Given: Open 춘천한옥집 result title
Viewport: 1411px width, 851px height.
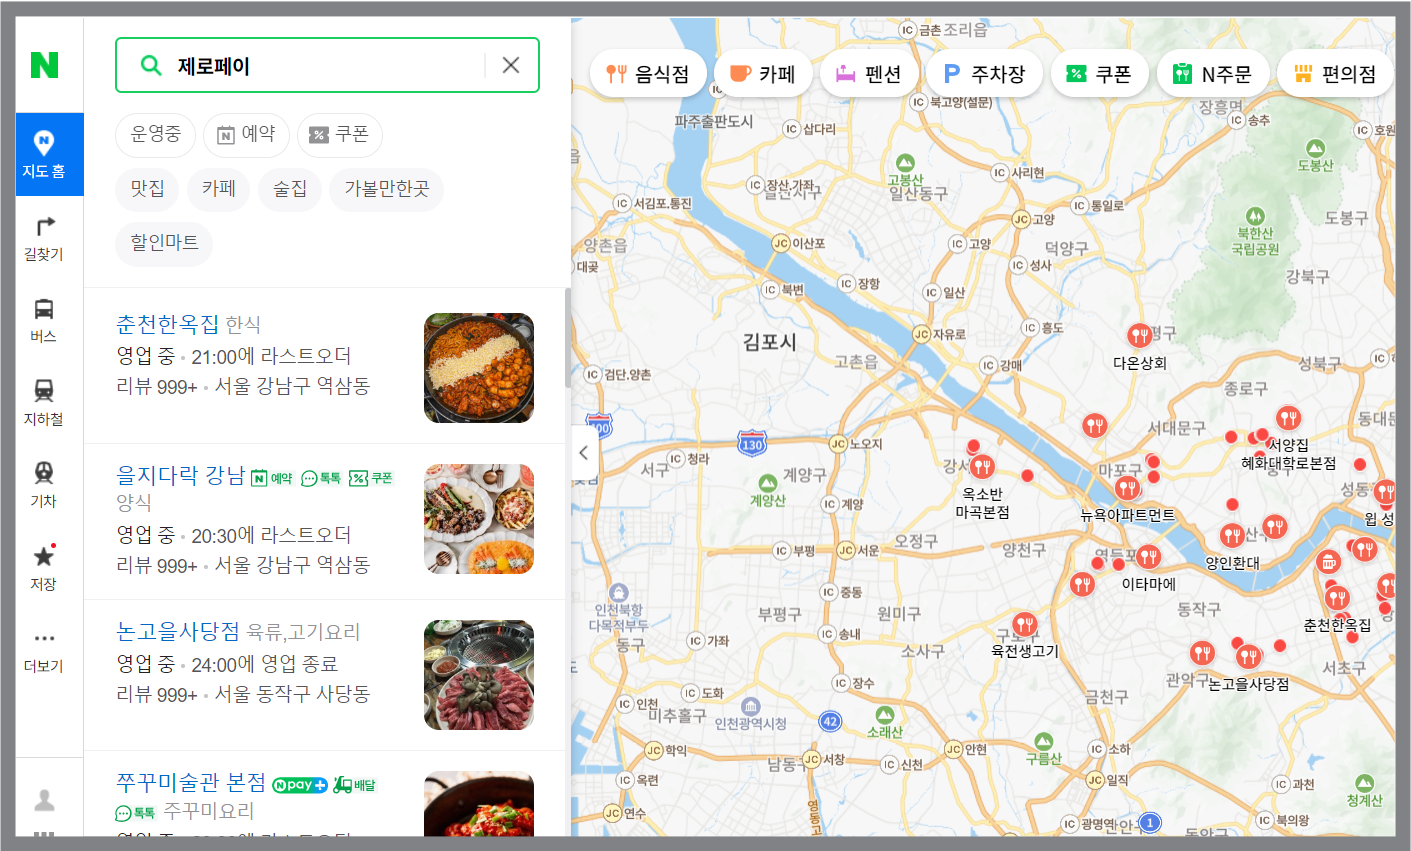Looking at the screenshot, I should 167,324.
